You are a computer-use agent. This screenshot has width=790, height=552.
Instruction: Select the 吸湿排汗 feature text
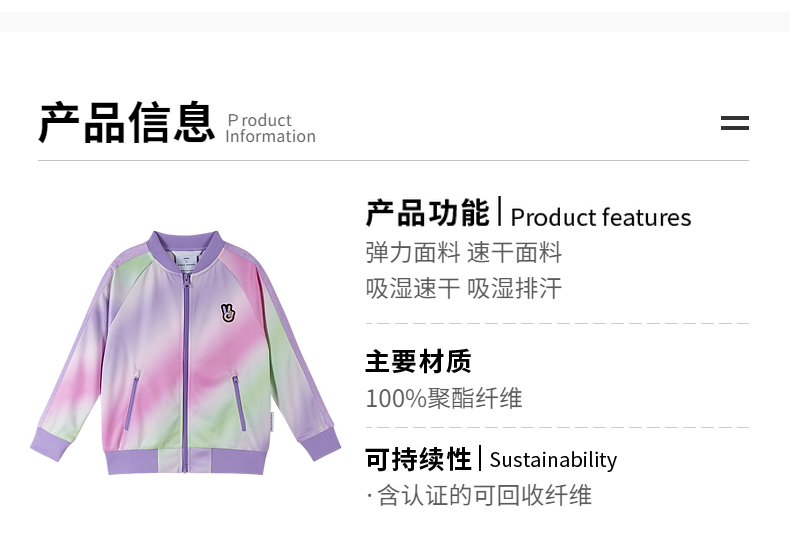[x=514, y=289]
